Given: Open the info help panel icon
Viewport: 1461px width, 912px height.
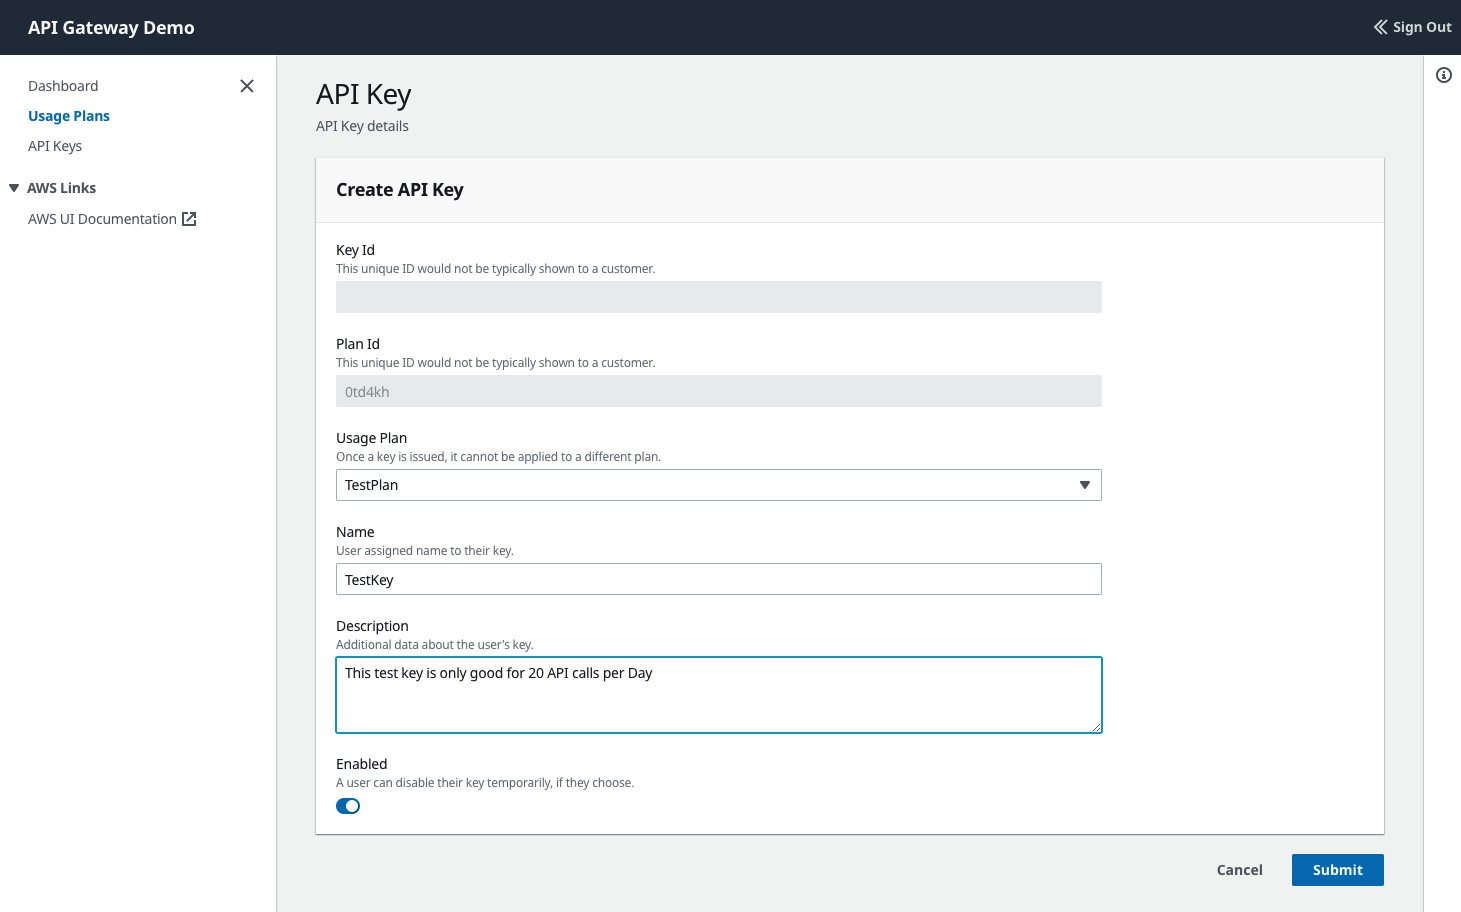Looking at the screenshot, I should [x=1444, y=75].
